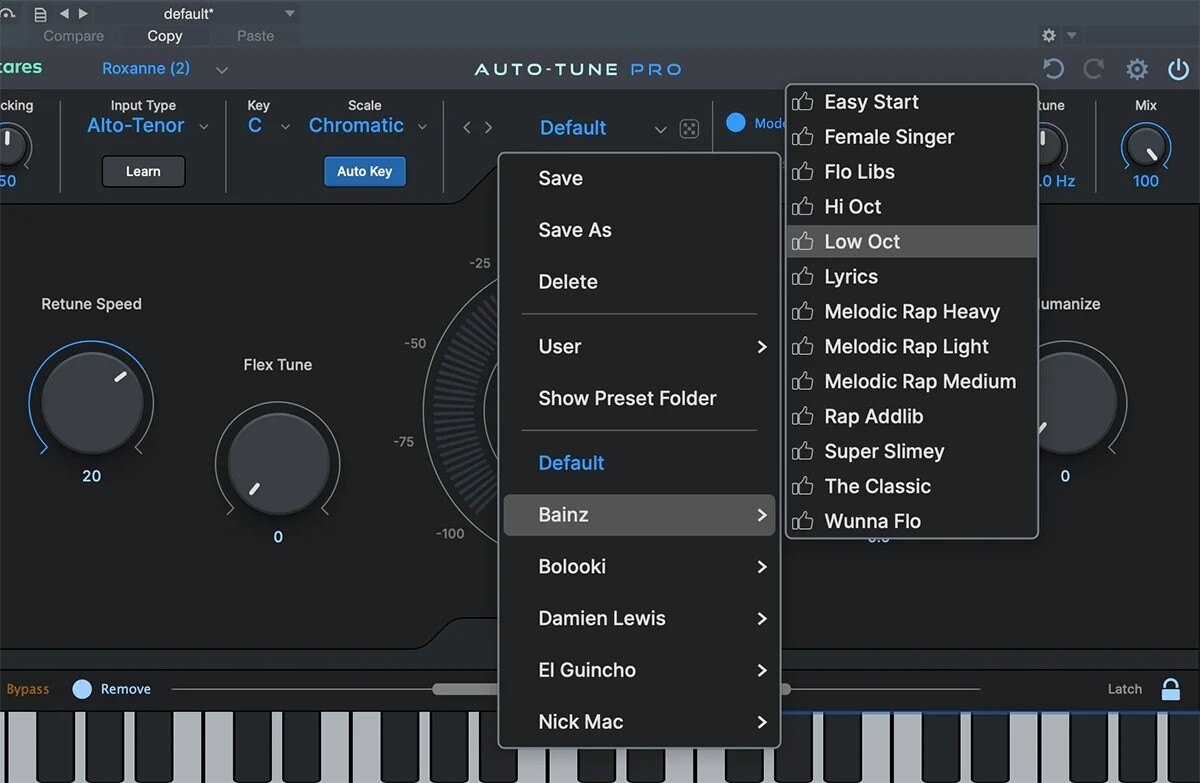Click the lock icon beside Latch

(1170, 689)
